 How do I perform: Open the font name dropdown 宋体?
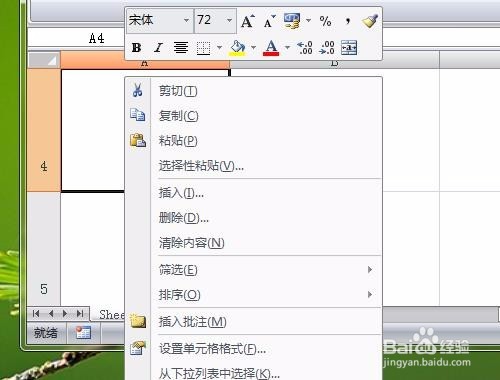[186, 21]
